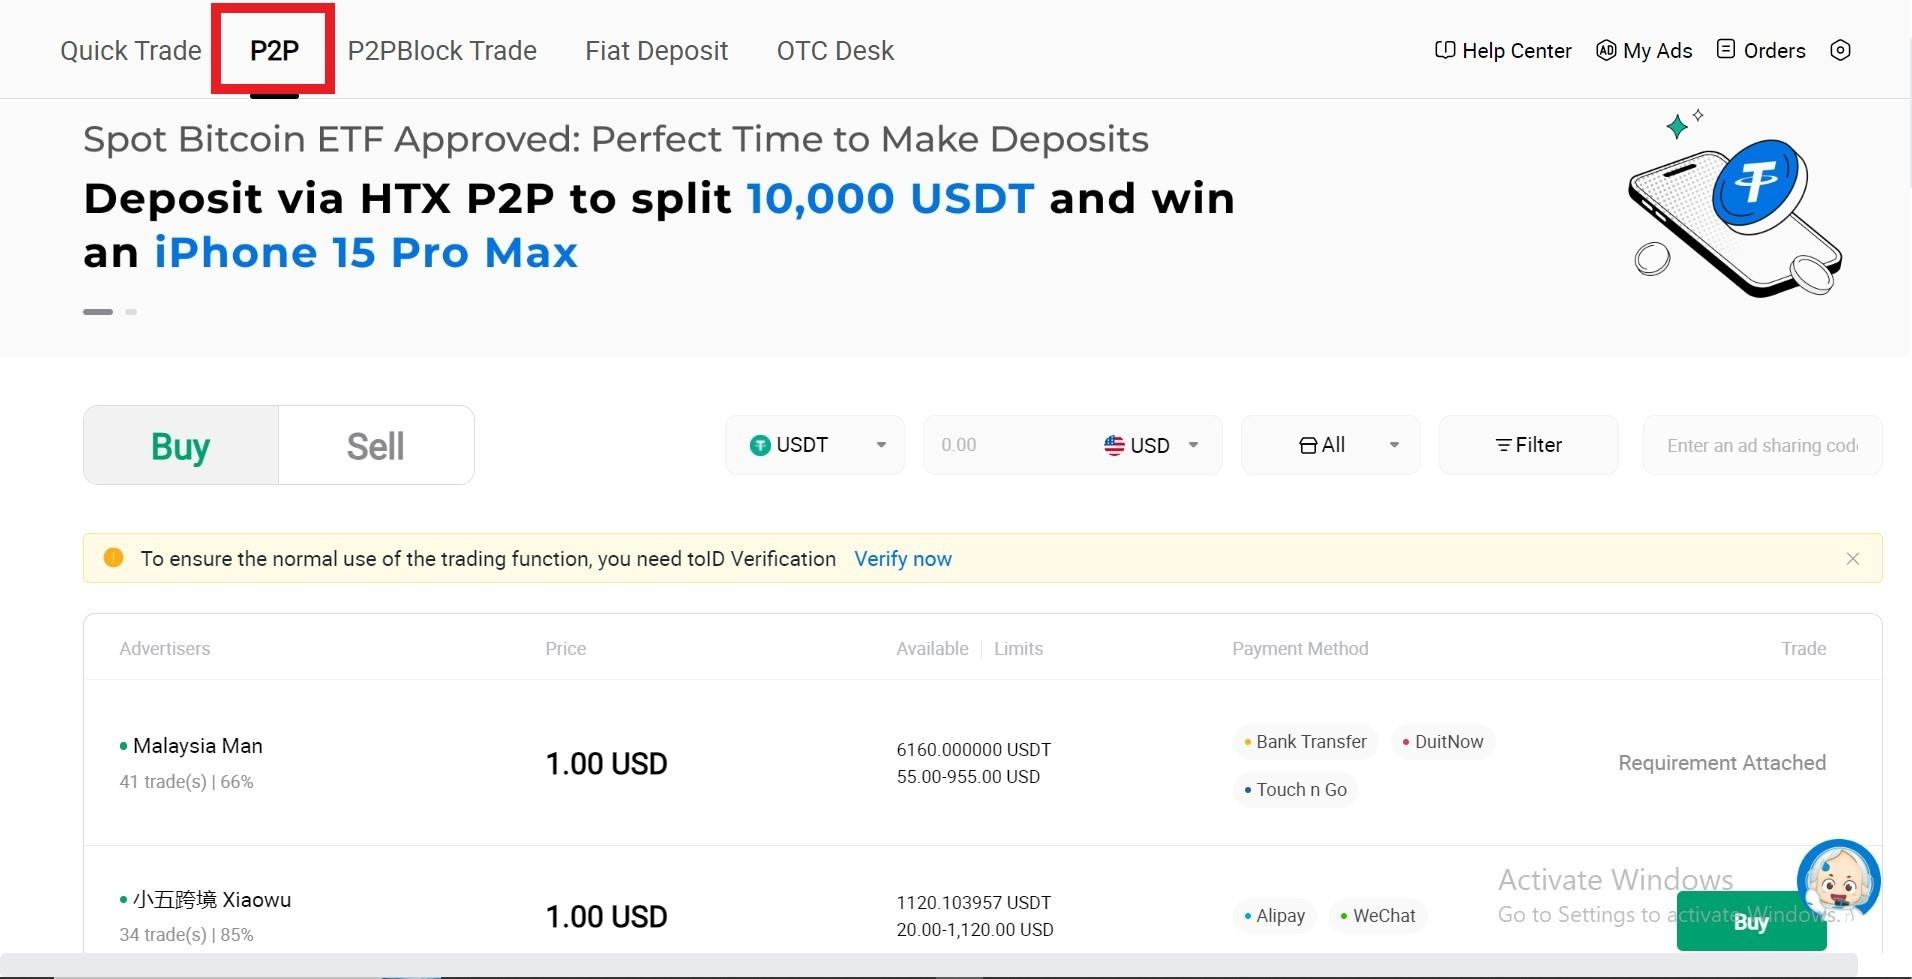View Orders list icon
Screen dimensions: 1912x979
coord(1726,49)
